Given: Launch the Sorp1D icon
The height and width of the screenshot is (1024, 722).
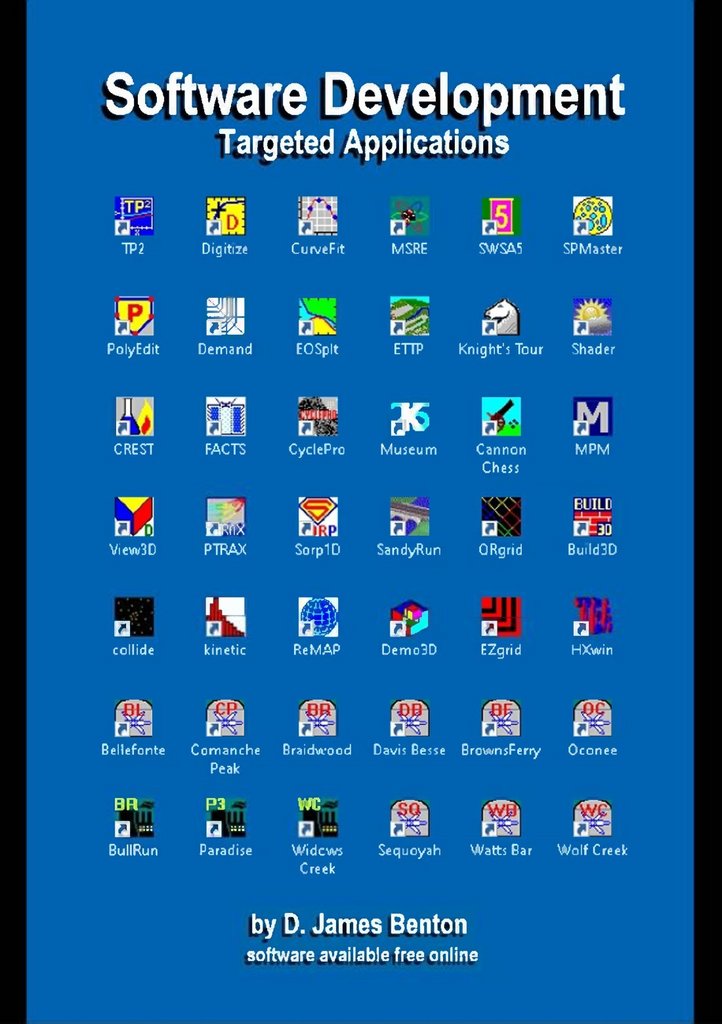Looking at the screenshot, I should click(x=318, y=517).
